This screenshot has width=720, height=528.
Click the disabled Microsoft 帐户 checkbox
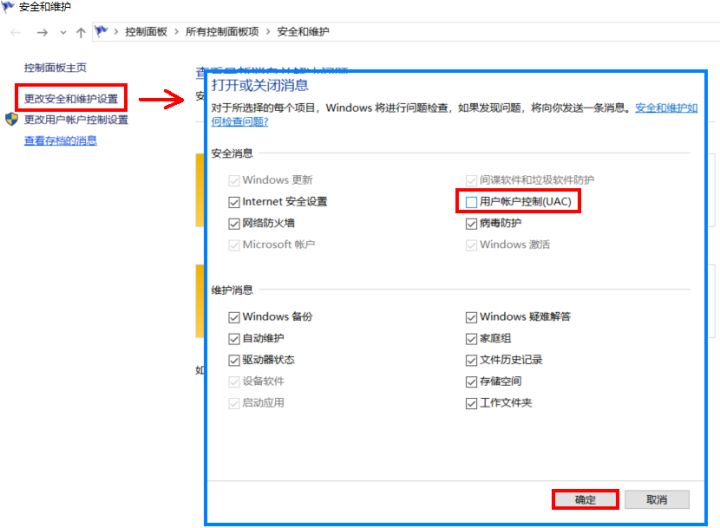(x=234, y=245)
